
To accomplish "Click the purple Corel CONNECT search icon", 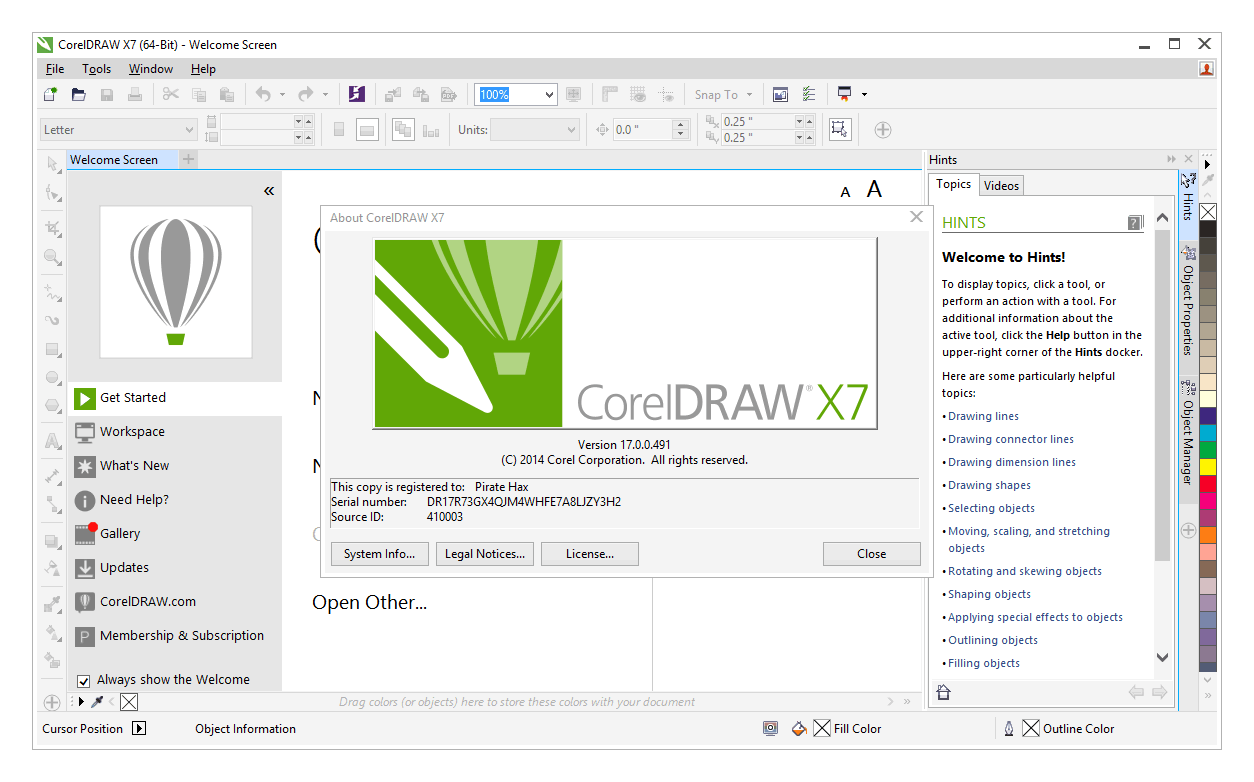I will tap(357, 94).
